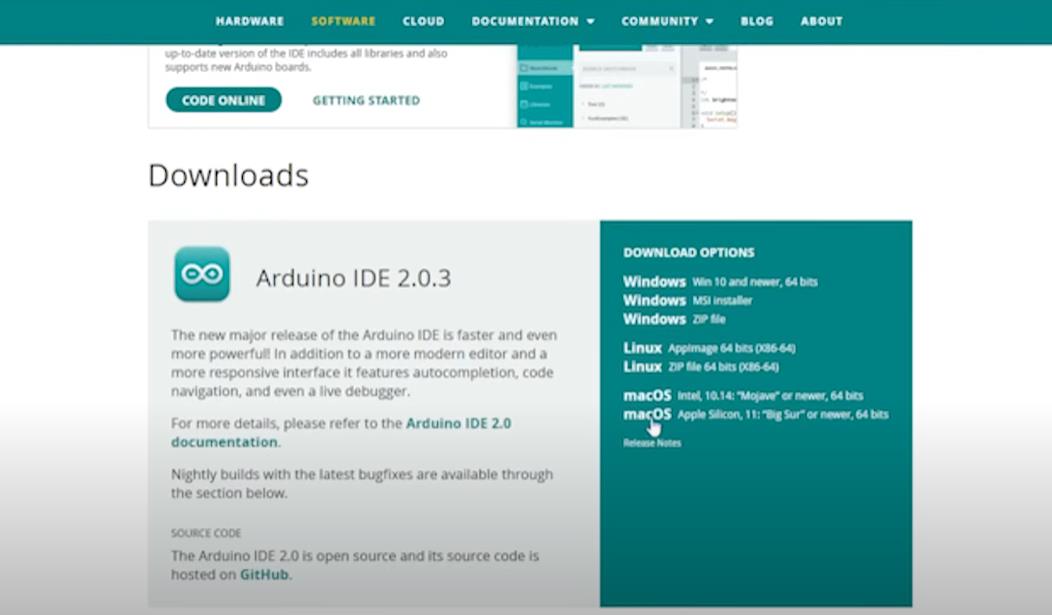The height and width of the screenshot is (615, 1052).
Task: Click the Arduino IDE 2.0.3 title
Action: click(x=354, y=278)
